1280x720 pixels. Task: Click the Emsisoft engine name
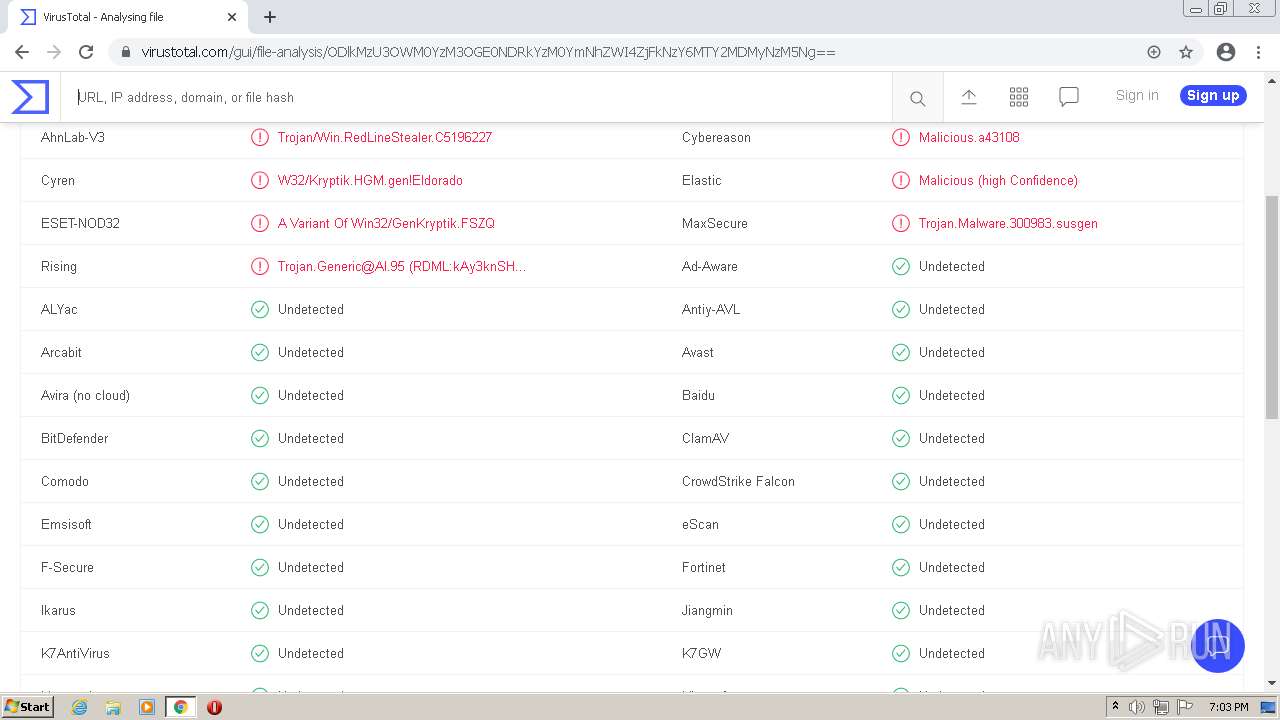[66, 524]
